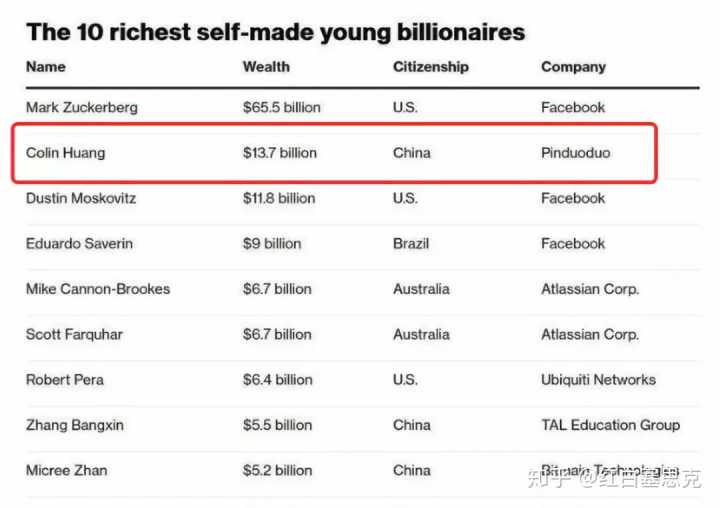The image size is (720, 508).
Task: Click the Colin Huang name cell
Action: pos(65,153)
